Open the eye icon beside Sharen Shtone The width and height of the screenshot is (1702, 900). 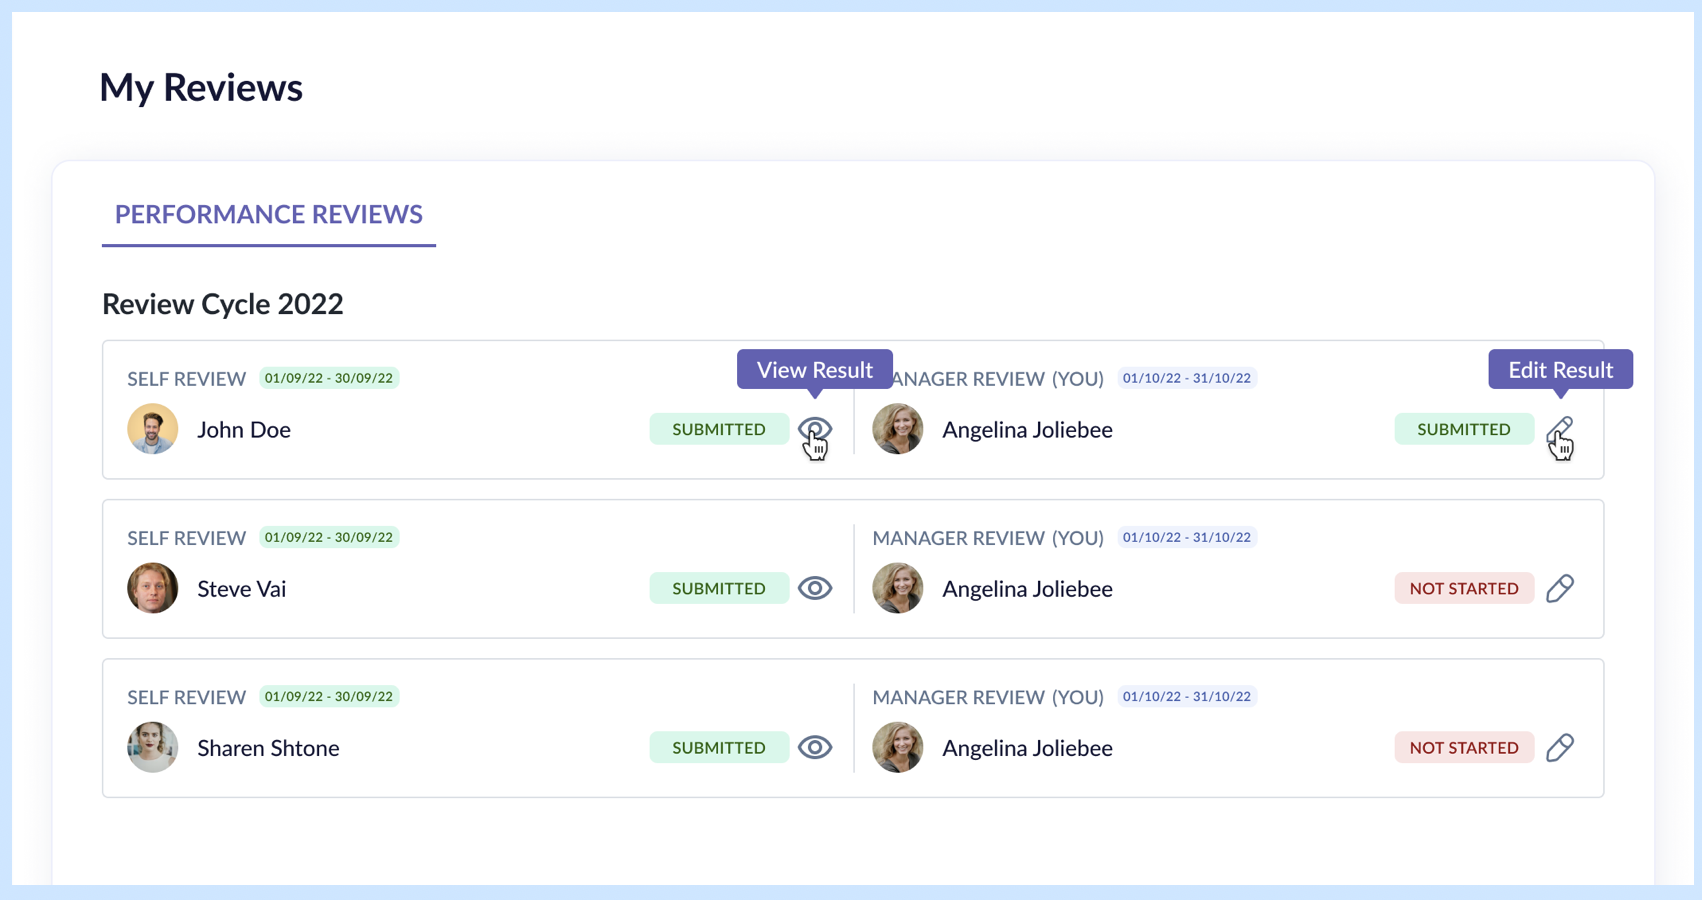814,747
